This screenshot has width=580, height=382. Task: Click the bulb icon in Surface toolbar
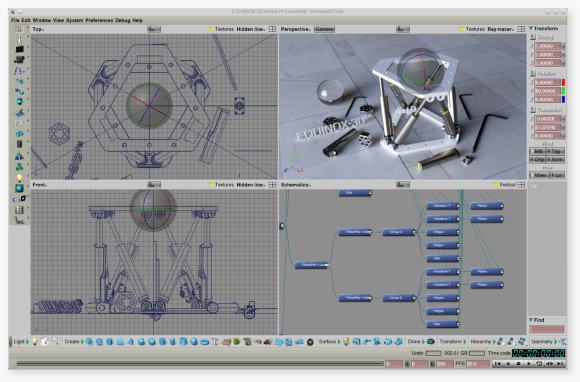(x=346, y=341)
